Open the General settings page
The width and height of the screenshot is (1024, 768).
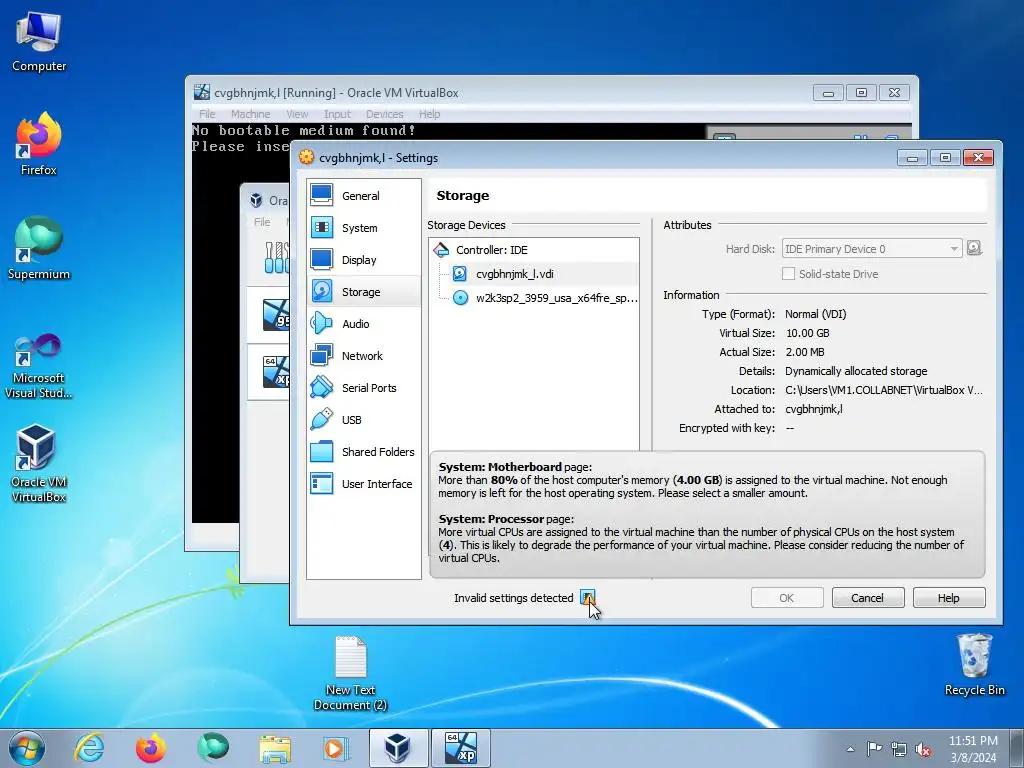click(x=363, y=196)
